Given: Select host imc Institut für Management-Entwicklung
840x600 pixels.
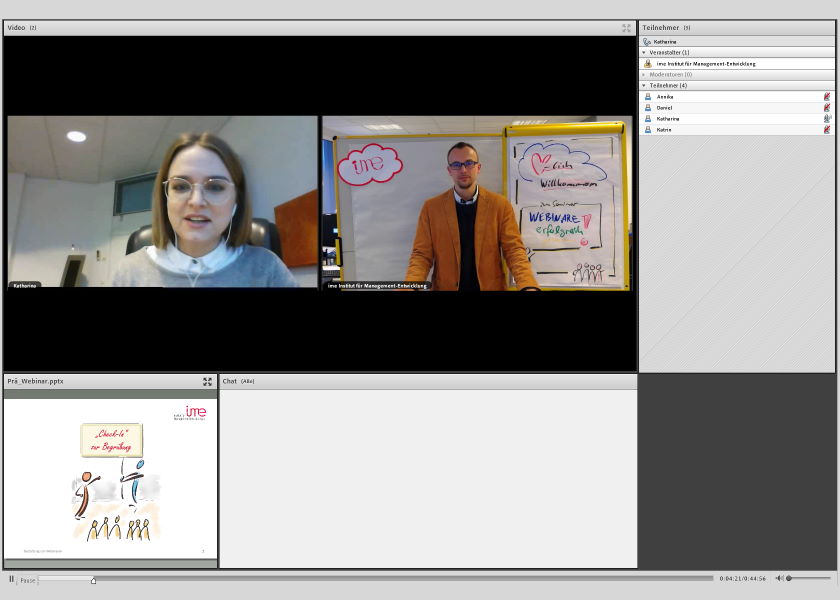Looking at the screenshot, I should point(737,64).
